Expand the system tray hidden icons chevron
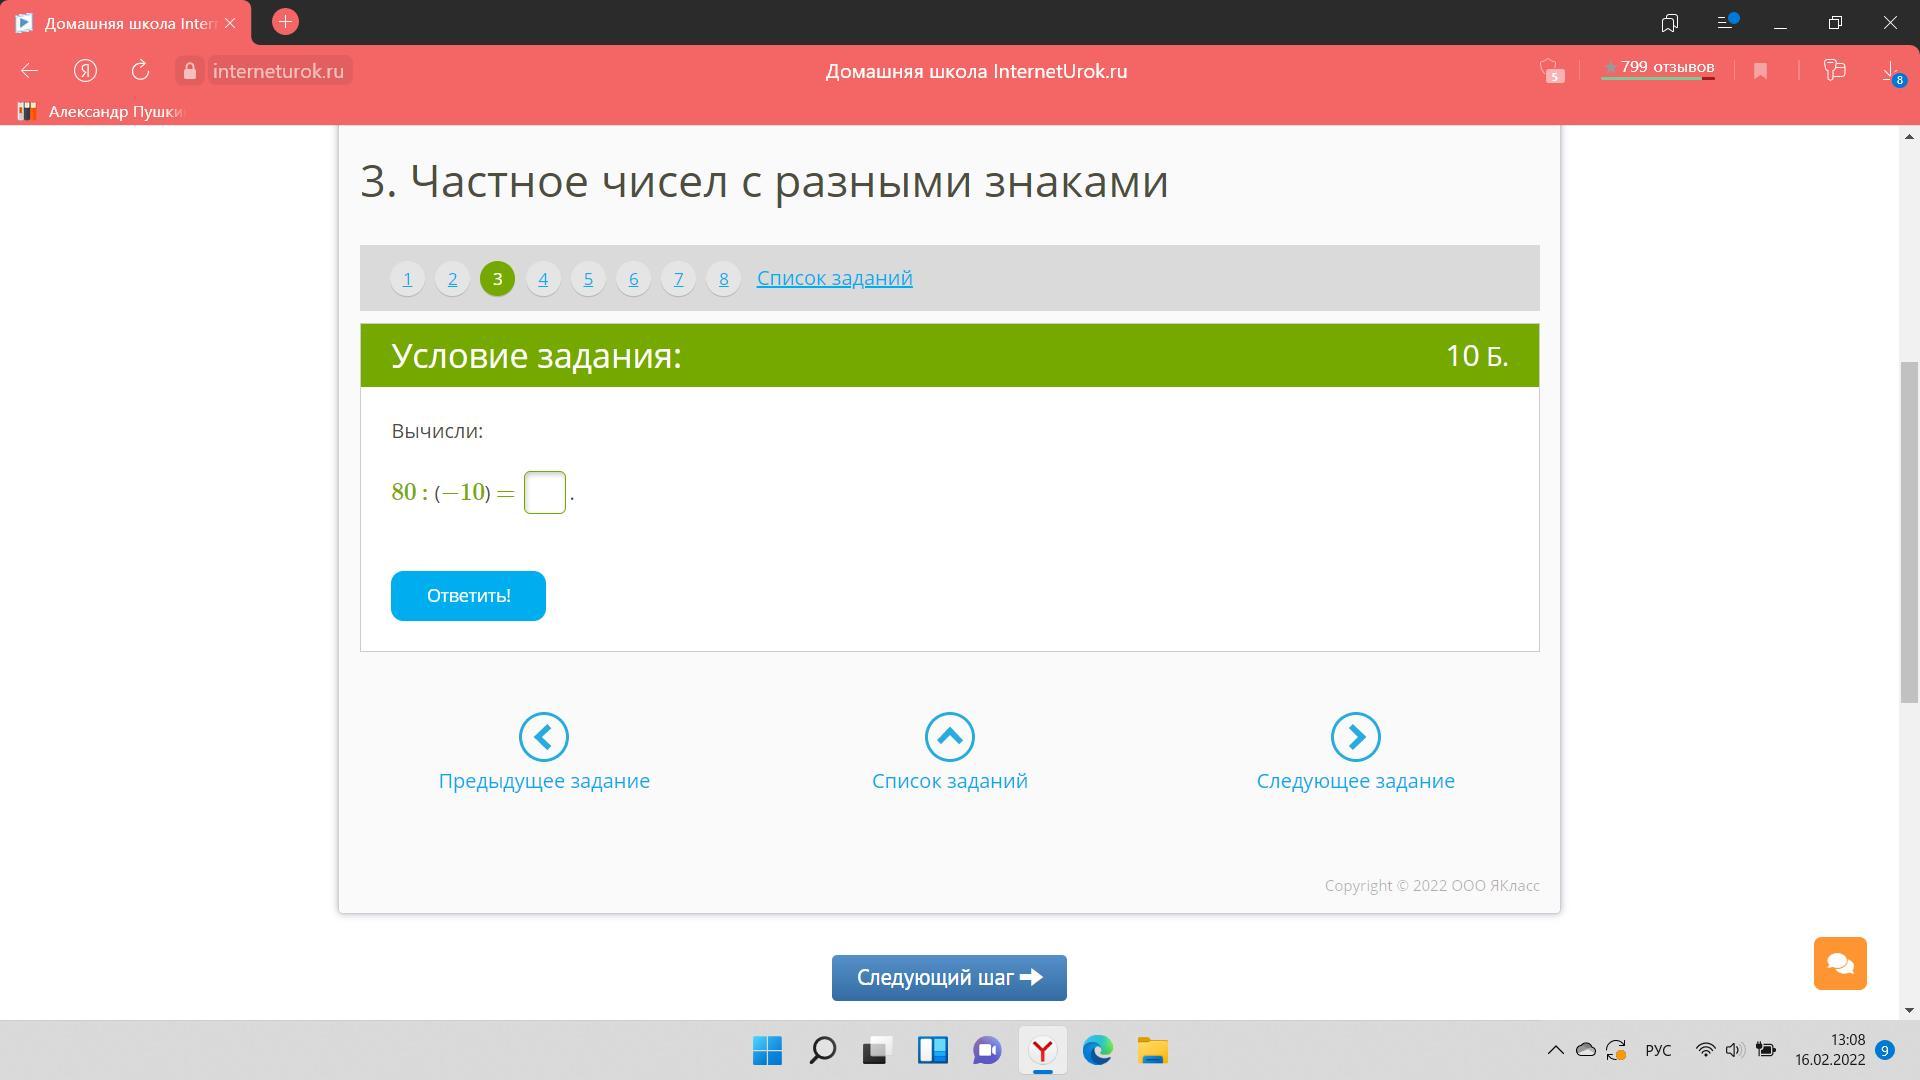 1555,1050
